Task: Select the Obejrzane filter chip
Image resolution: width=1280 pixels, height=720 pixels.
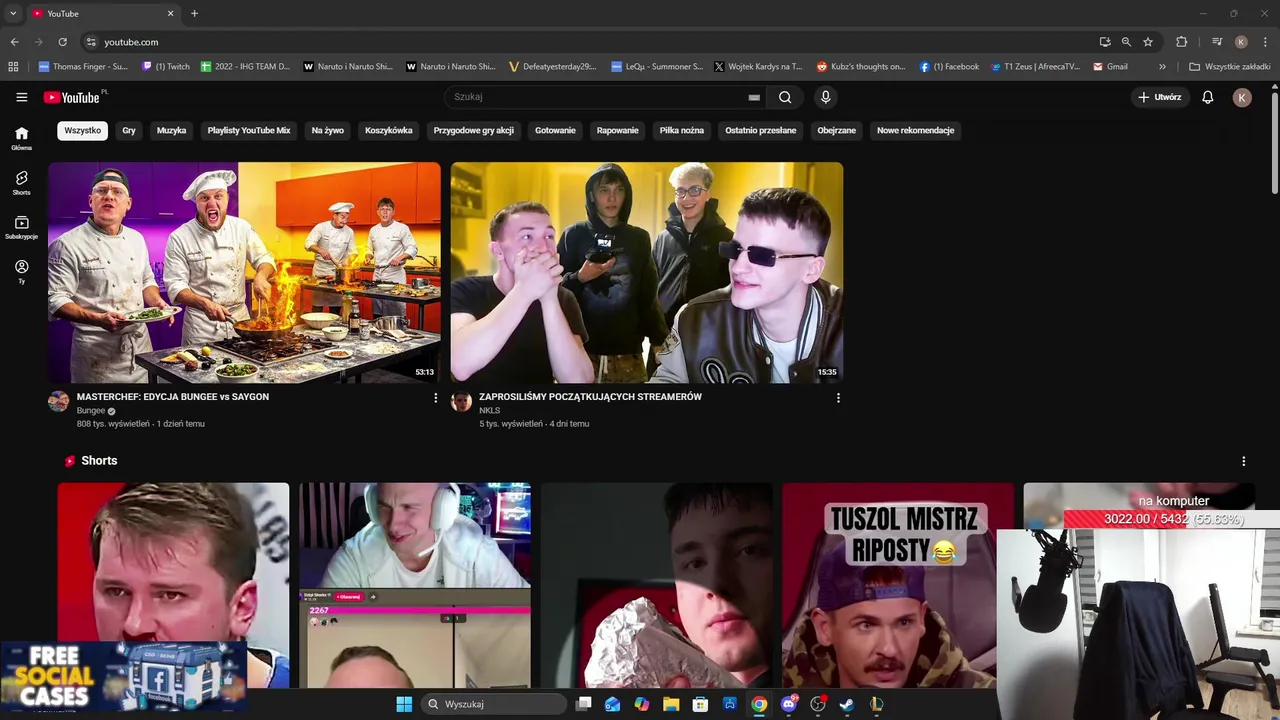Action: [837, 130]
